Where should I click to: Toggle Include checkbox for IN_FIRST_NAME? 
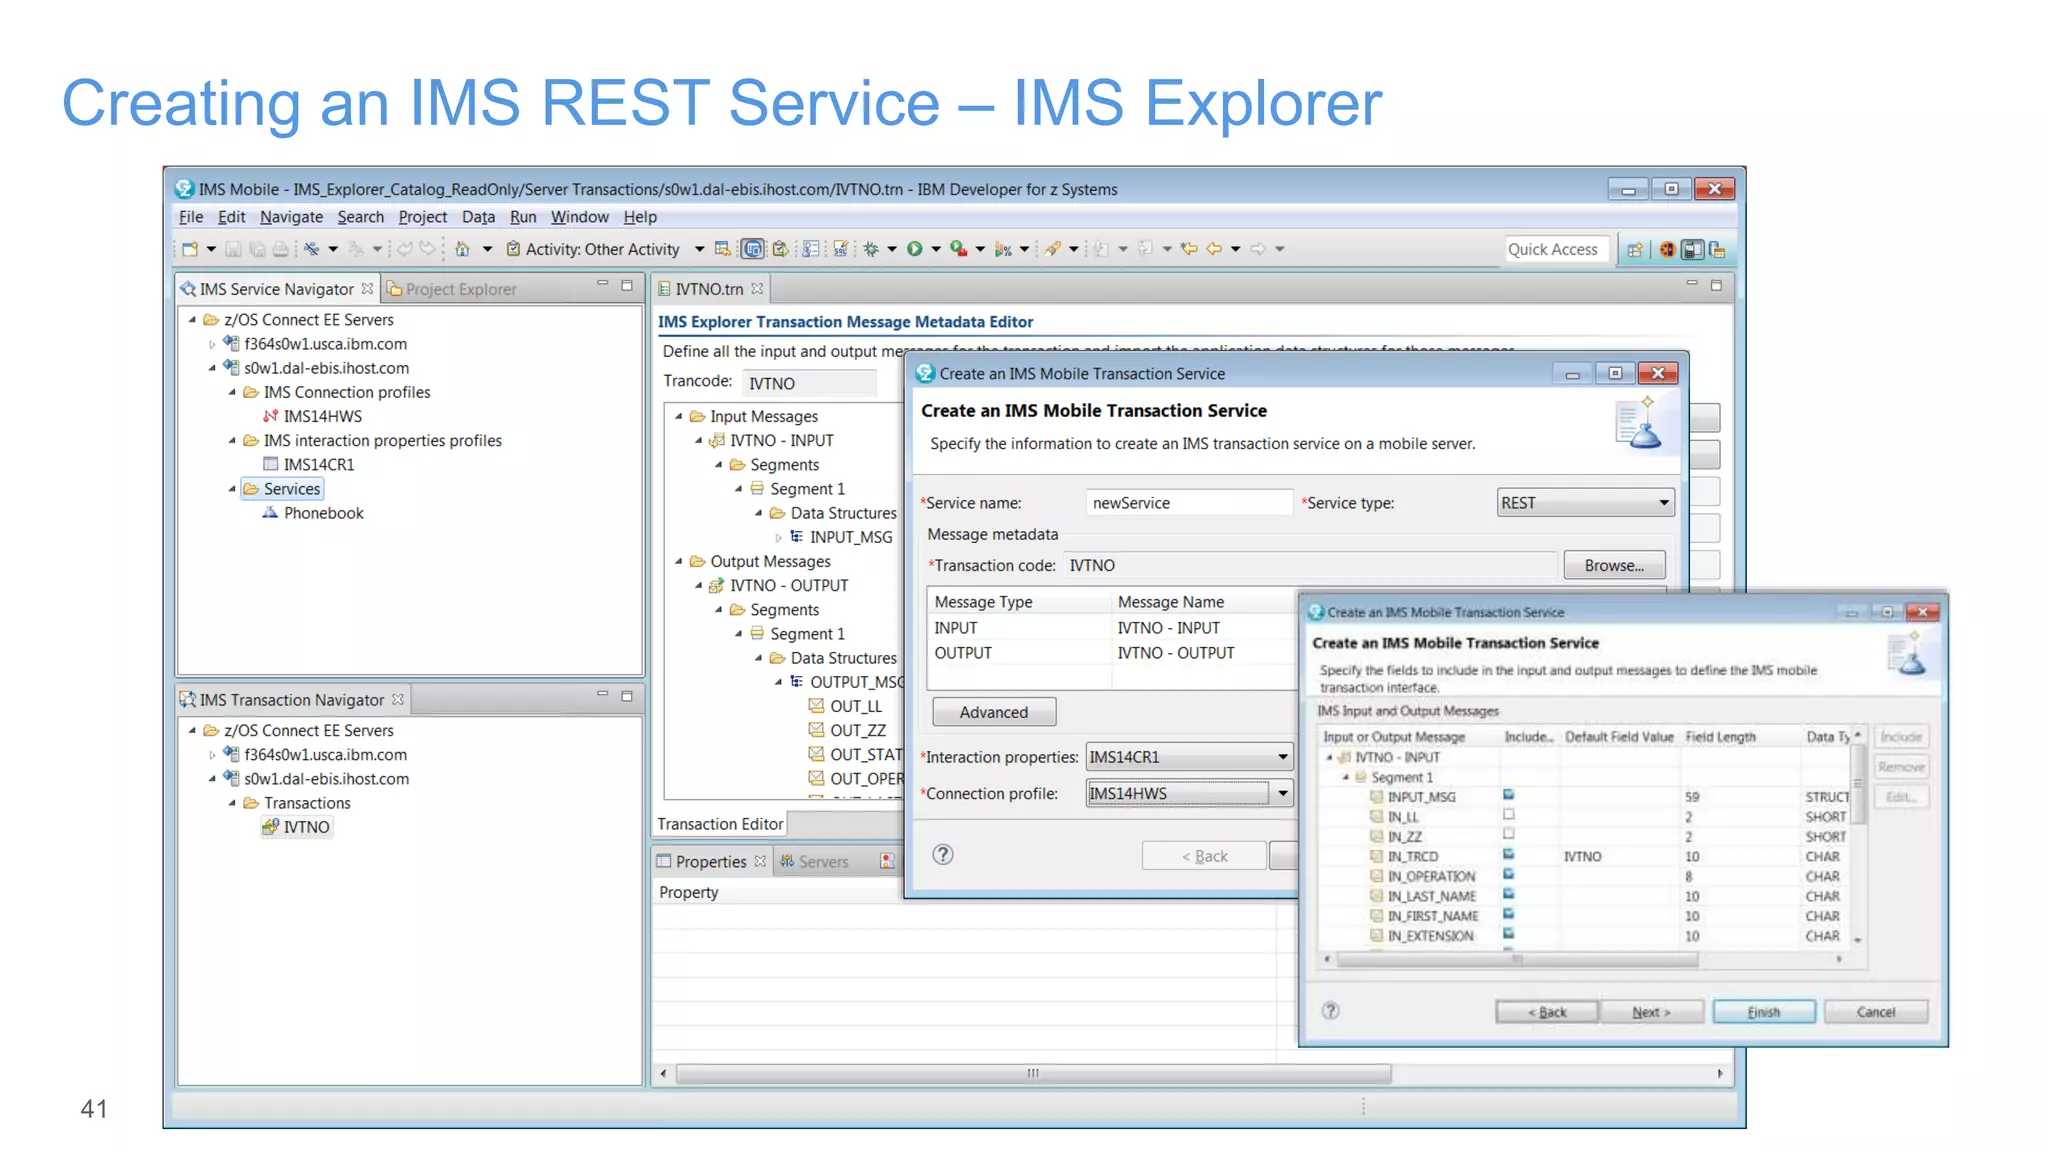(1508, 914)
